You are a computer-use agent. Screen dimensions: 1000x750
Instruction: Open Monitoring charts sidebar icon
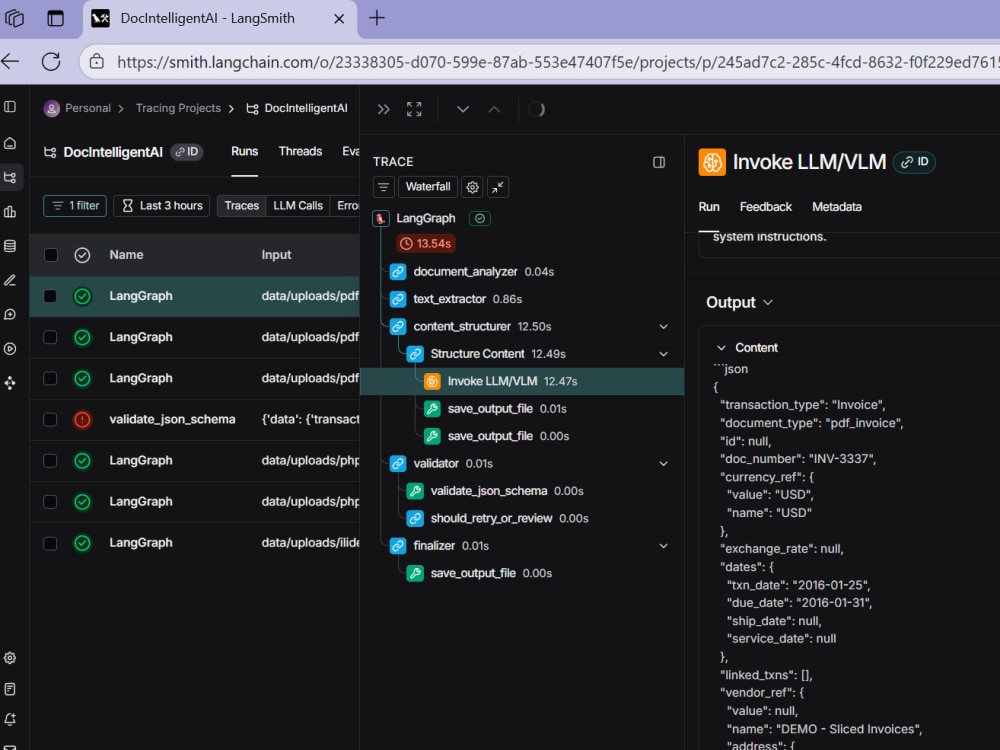click(10, 212)
